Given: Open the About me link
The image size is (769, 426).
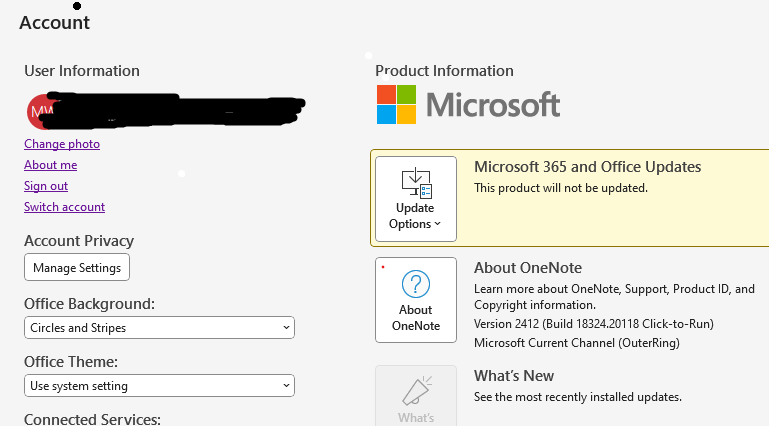Looking at the screenshot, I should click(x=51, y=165).
